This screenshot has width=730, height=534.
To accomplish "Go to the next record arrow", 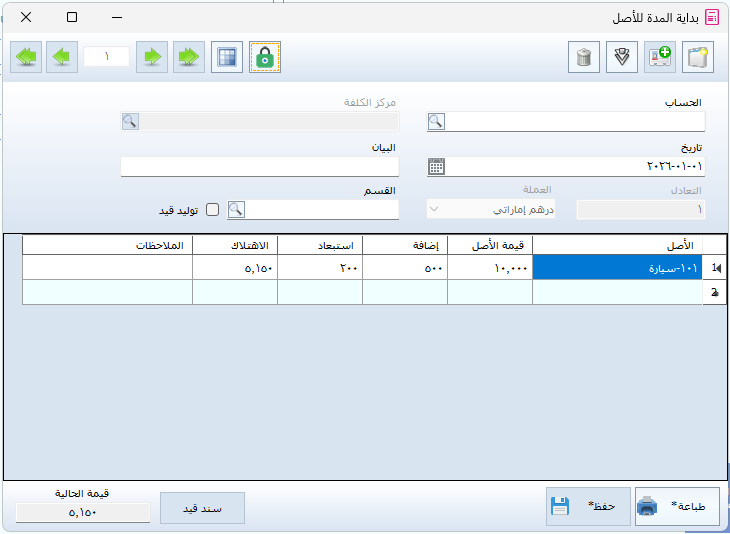I will pos(151,57).
